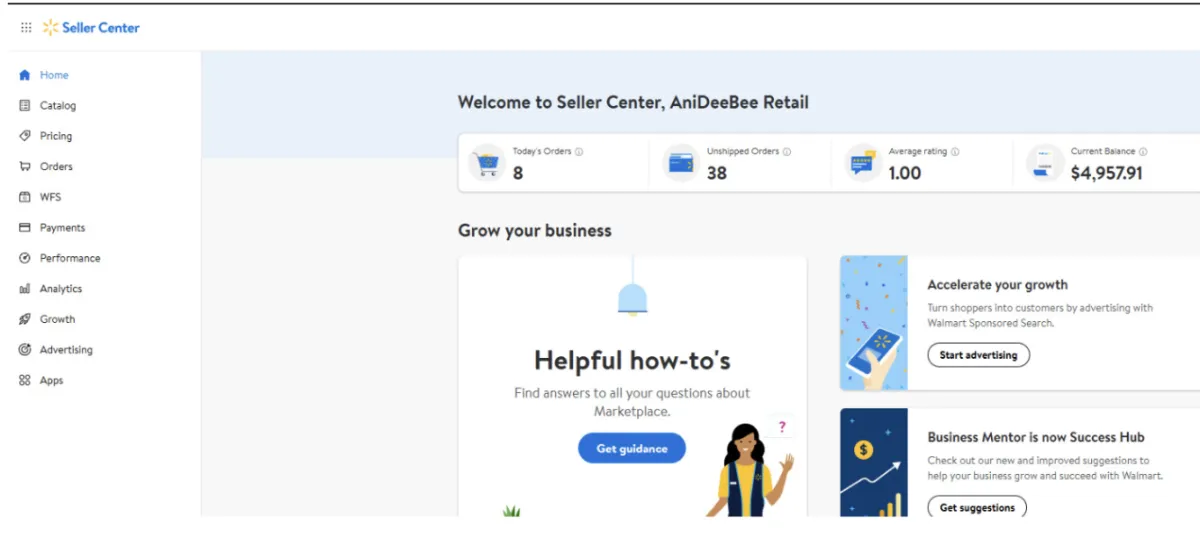The image size is (1200, 536).
Task: Click the Unshipped Orders card icon
Action: pyautogui.click(x=681, y=162)
